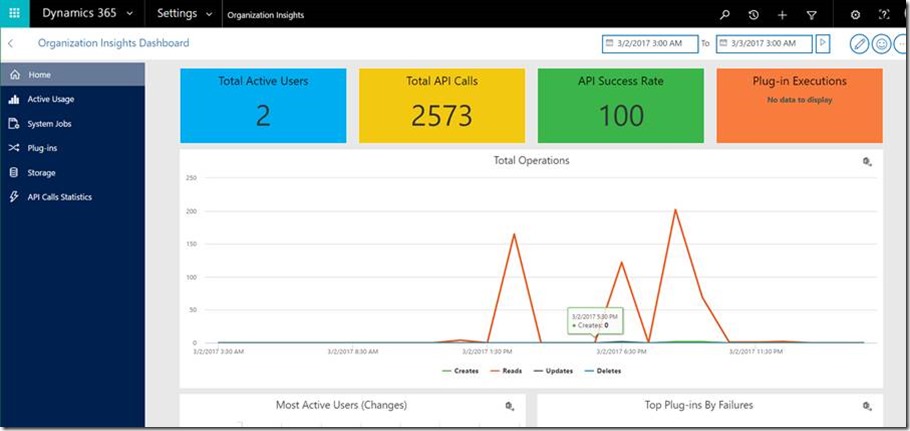Expand the Settings menu chevron
The image size is (910, 431).
click(x=209, y=15)
